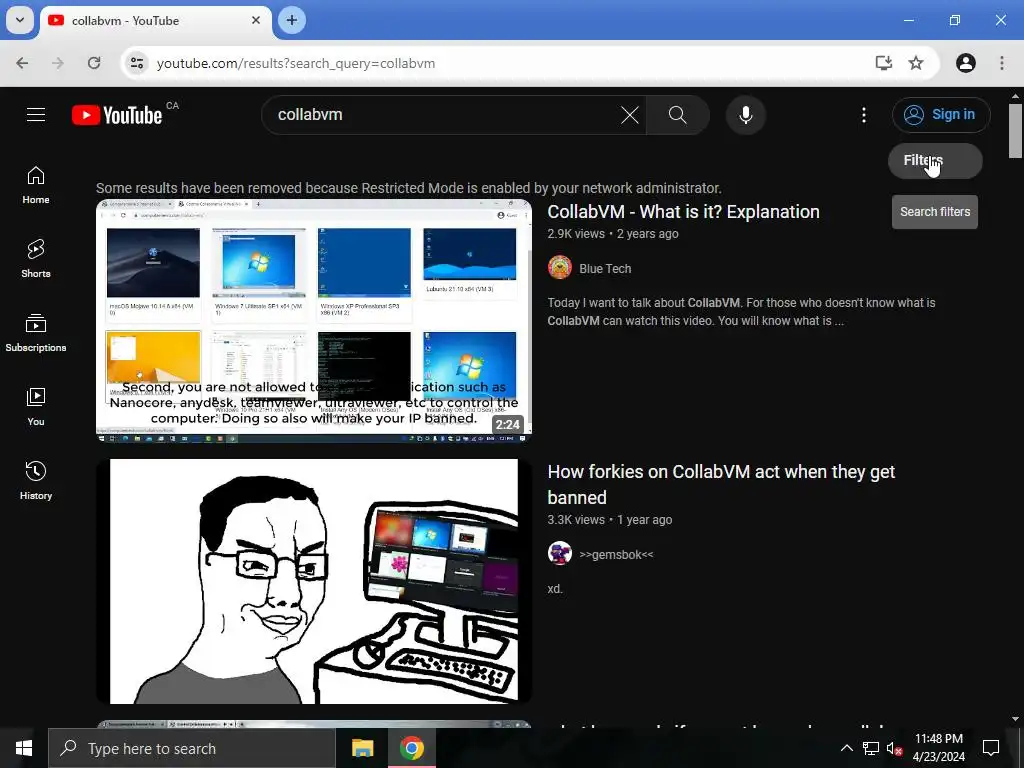The image size is (1024, 768).
Task: Go back in Chrome
Action: (22, 63)
